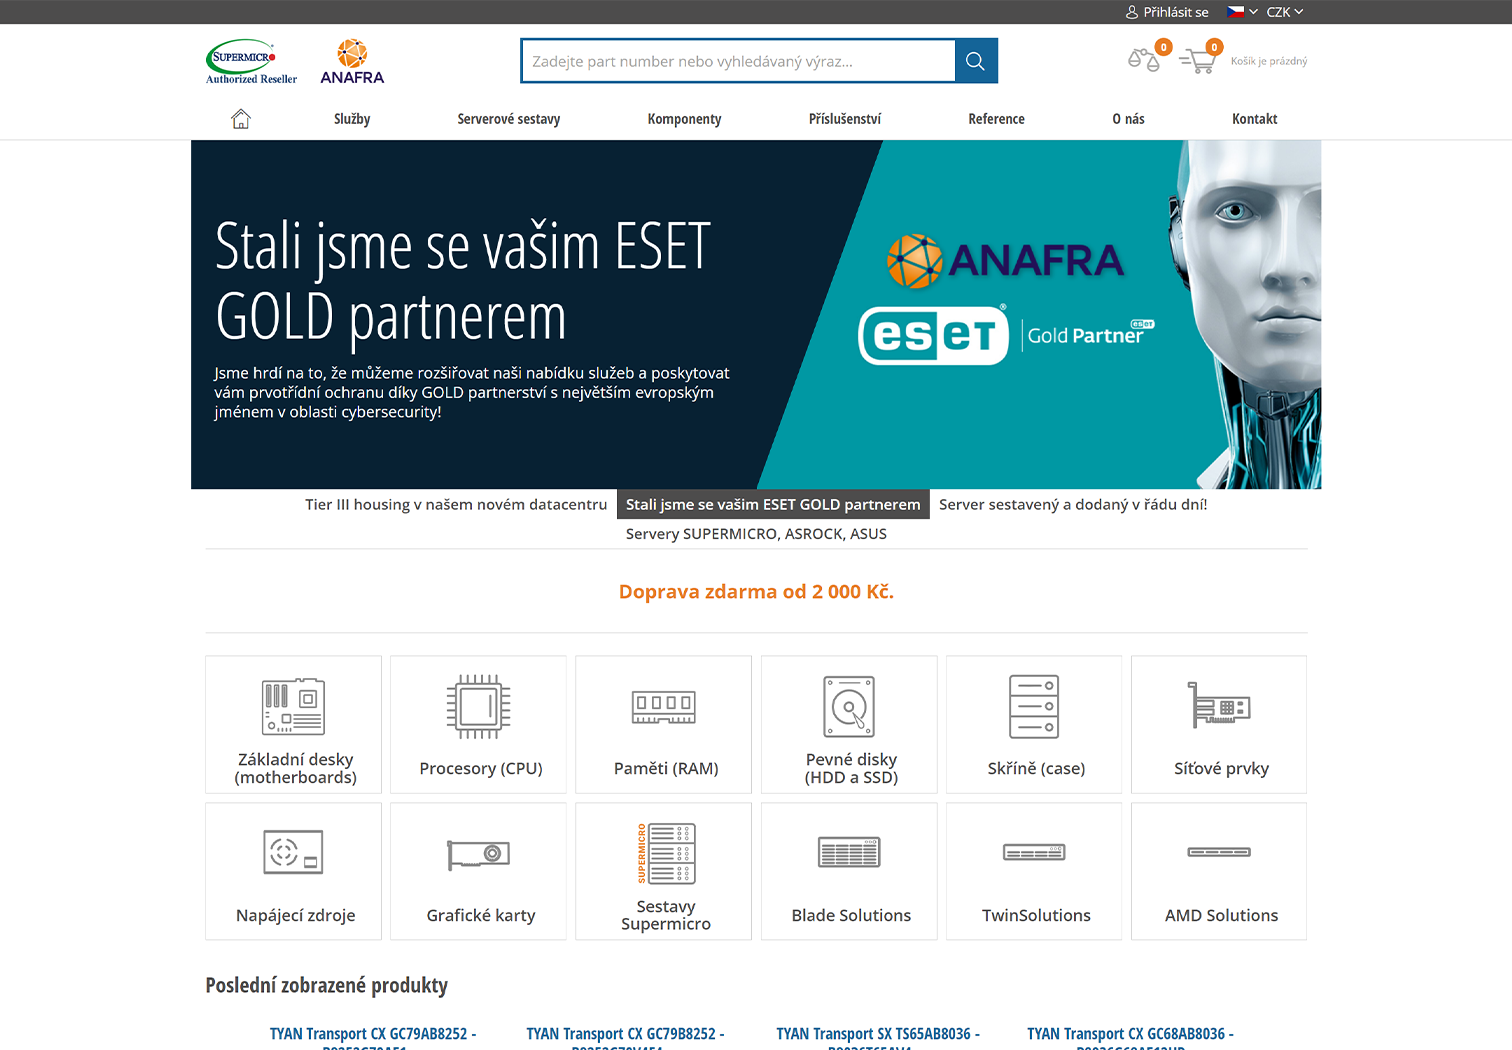The height and width of the screenshot is (1050, 1512).
Task: Click the ESET Gold partner hero banner
Action: pos(756,314)
